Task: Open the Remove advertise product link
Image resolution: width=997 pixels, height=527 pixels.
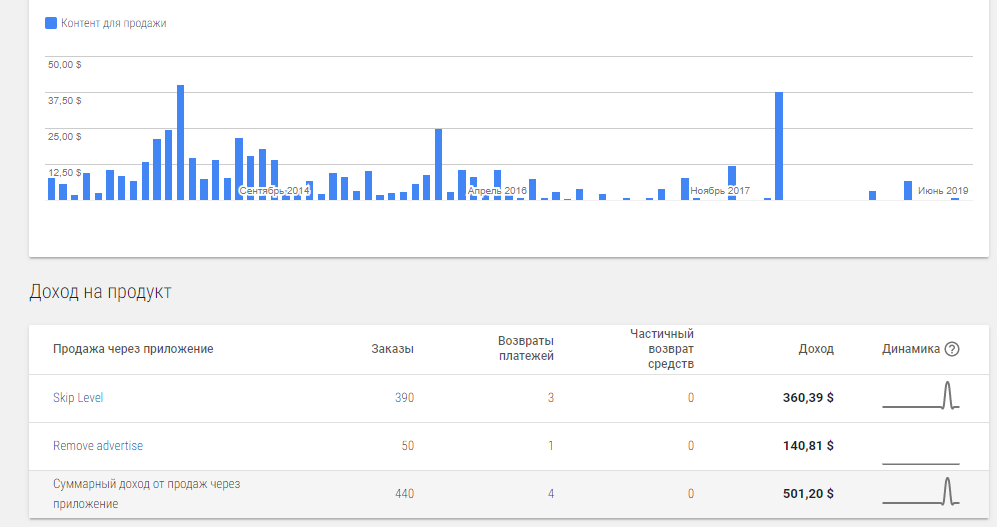Action: 98,446
